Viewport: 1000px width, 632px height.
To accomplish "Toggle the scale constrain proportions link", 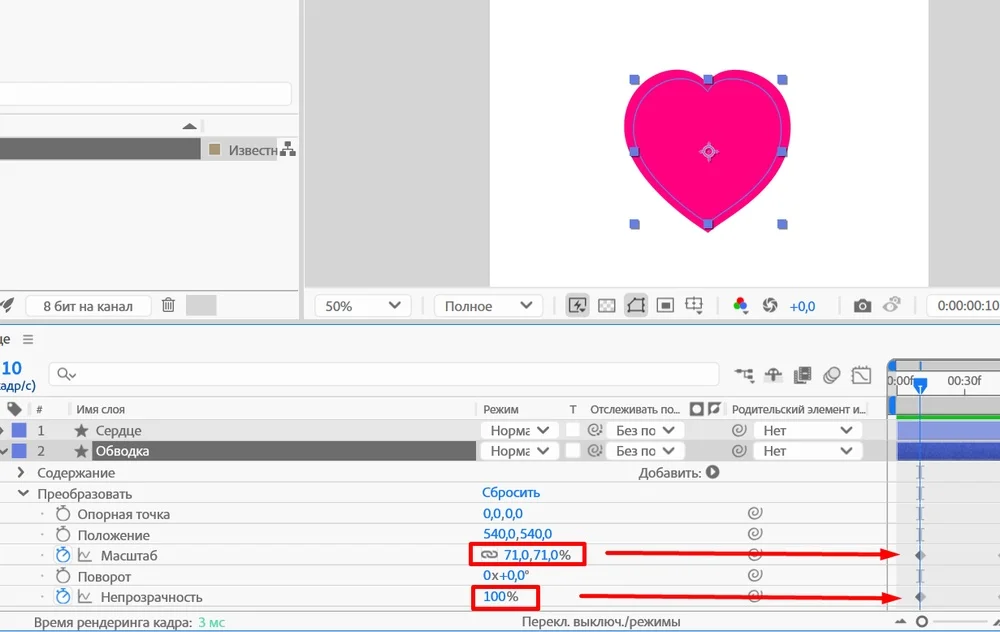I will coord(489,555).
